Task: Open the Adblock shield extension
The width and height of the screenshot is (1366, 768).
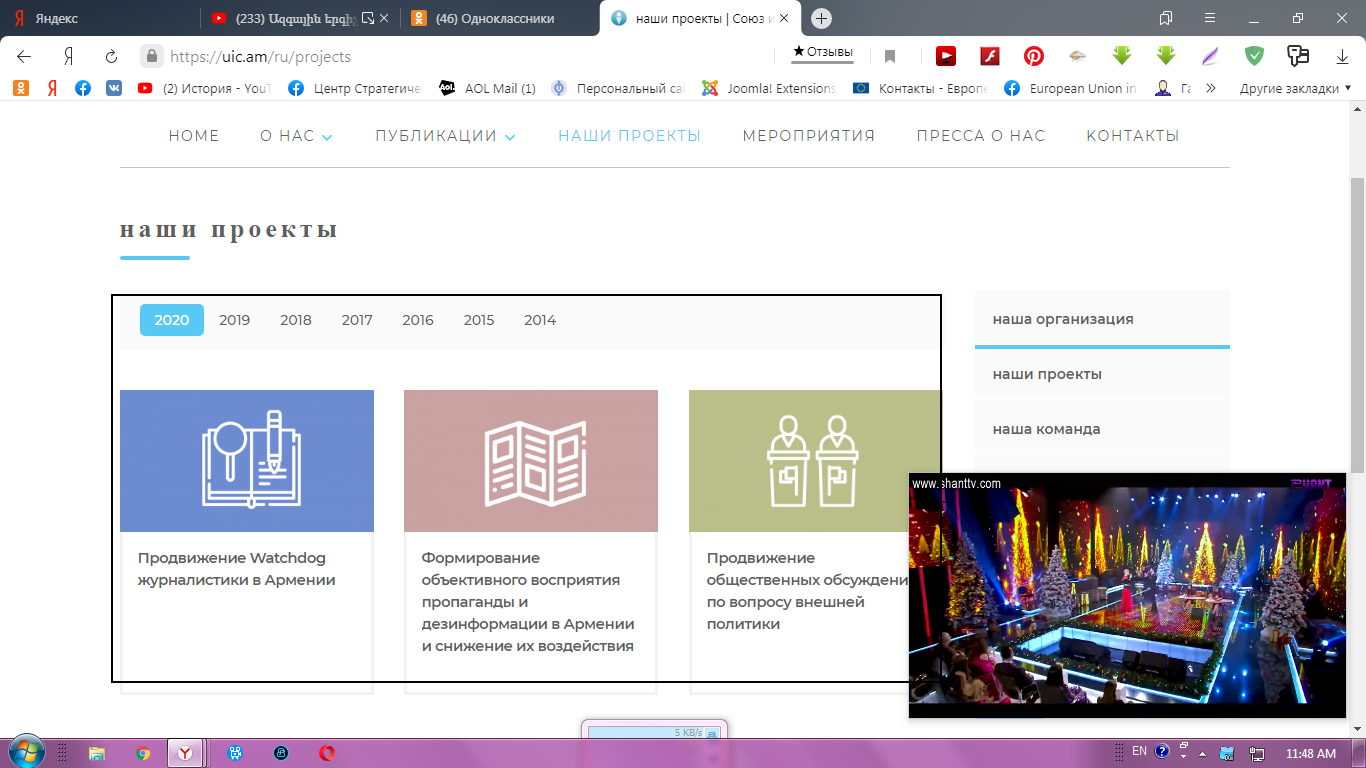Action: pyautogui.click(x=1254, y=56)
